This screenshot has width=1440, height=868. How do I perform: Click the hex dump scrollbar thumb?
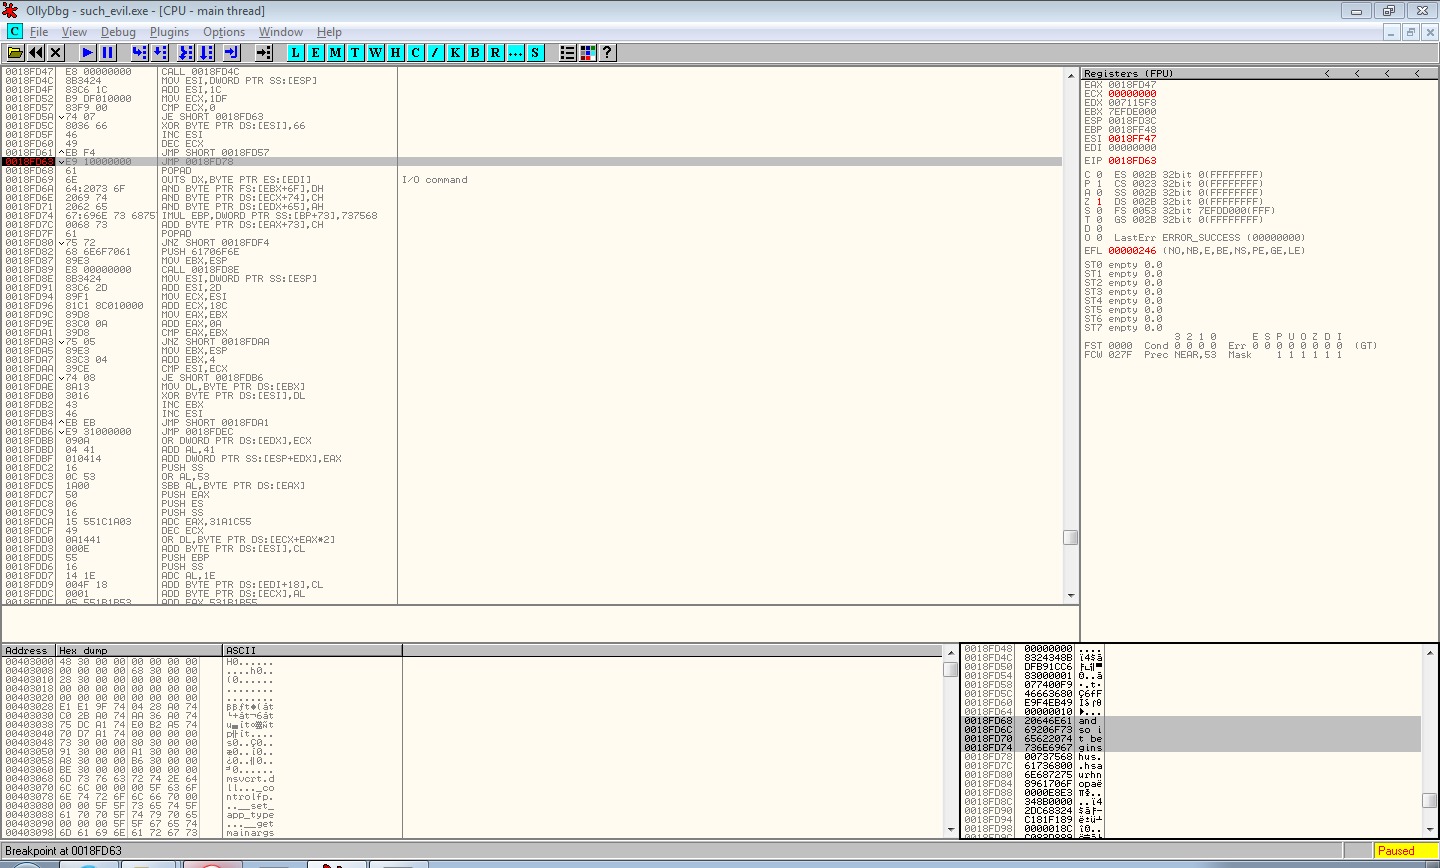[950, 669]
